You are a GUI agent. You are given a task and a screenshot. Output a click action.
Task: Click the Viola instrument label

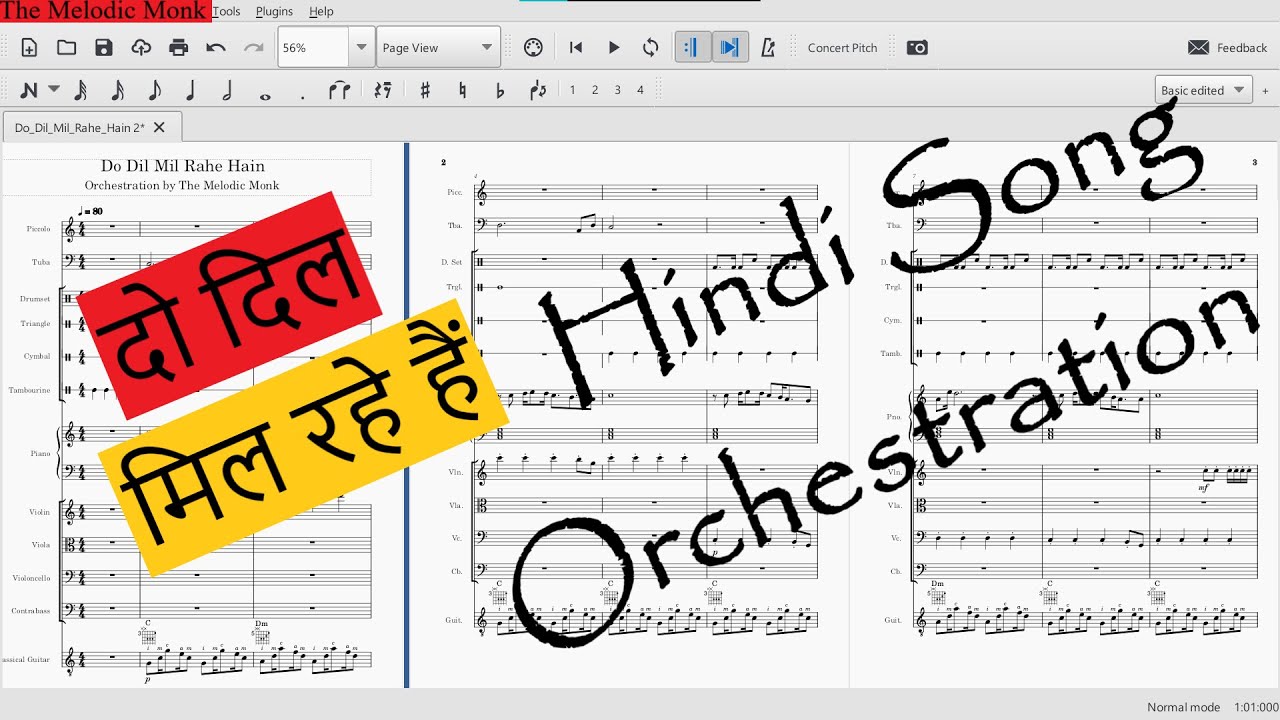pyautogui.click(x=40, y=545)
